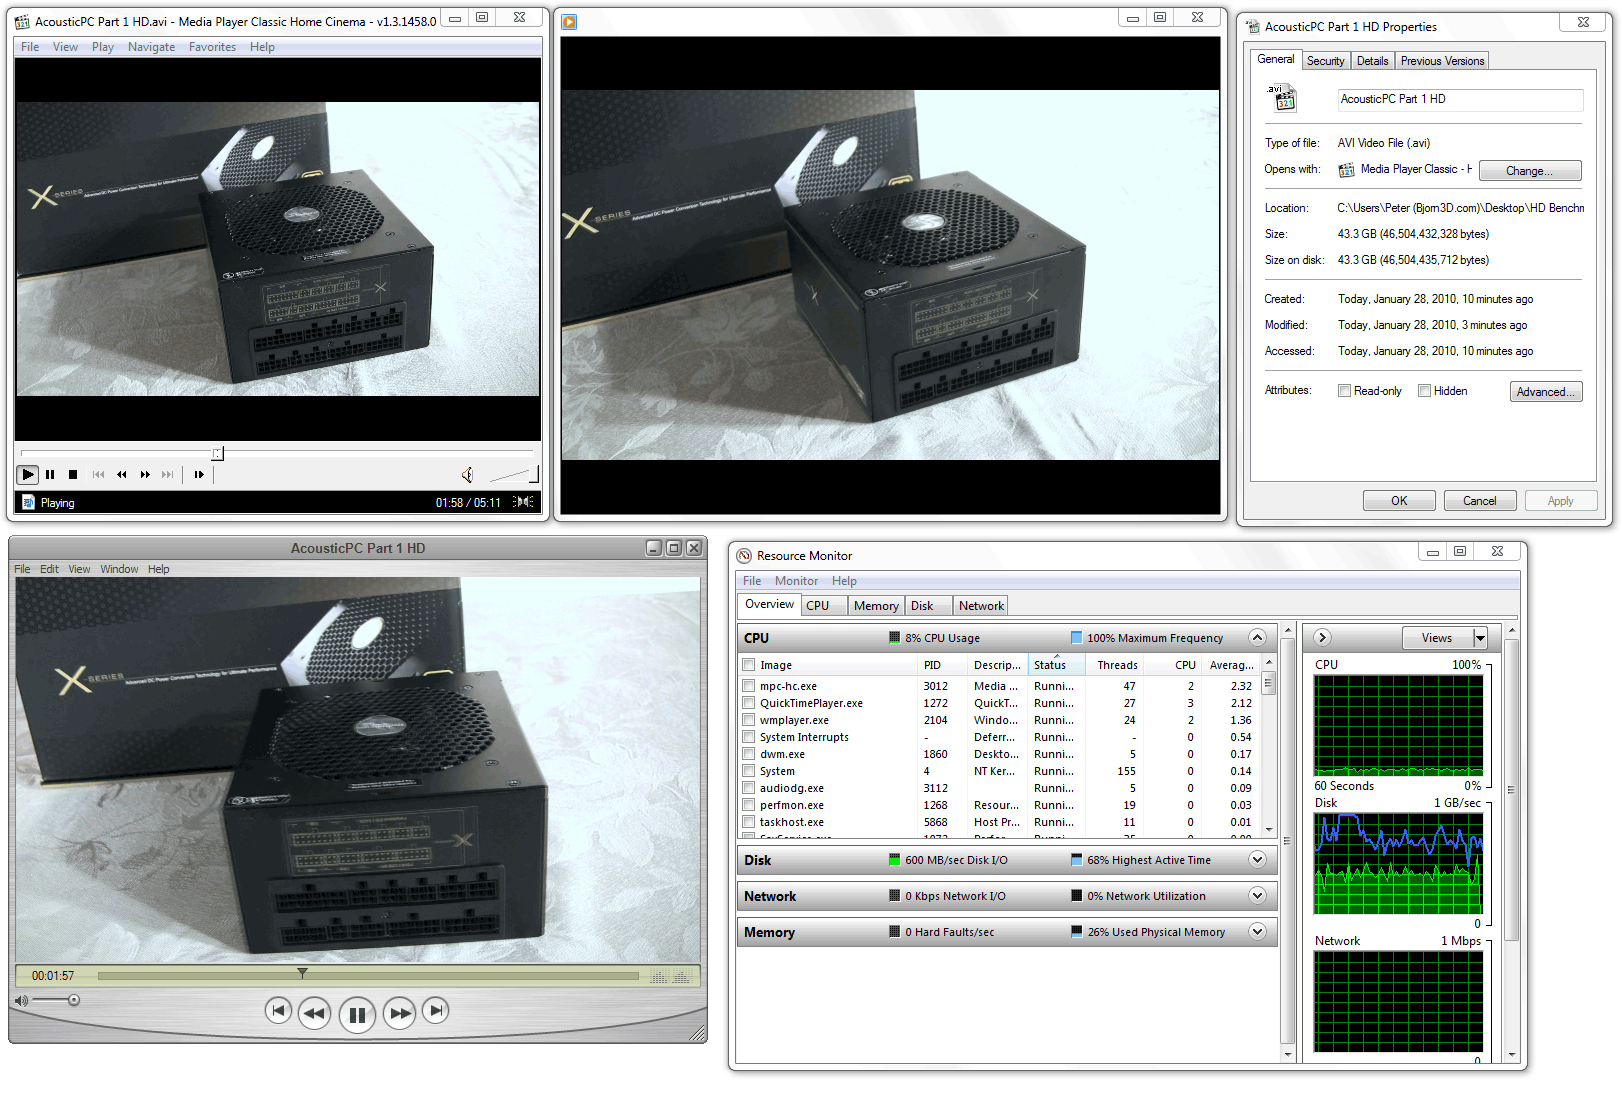Click the Resource Monitor title bar icon

744,556
